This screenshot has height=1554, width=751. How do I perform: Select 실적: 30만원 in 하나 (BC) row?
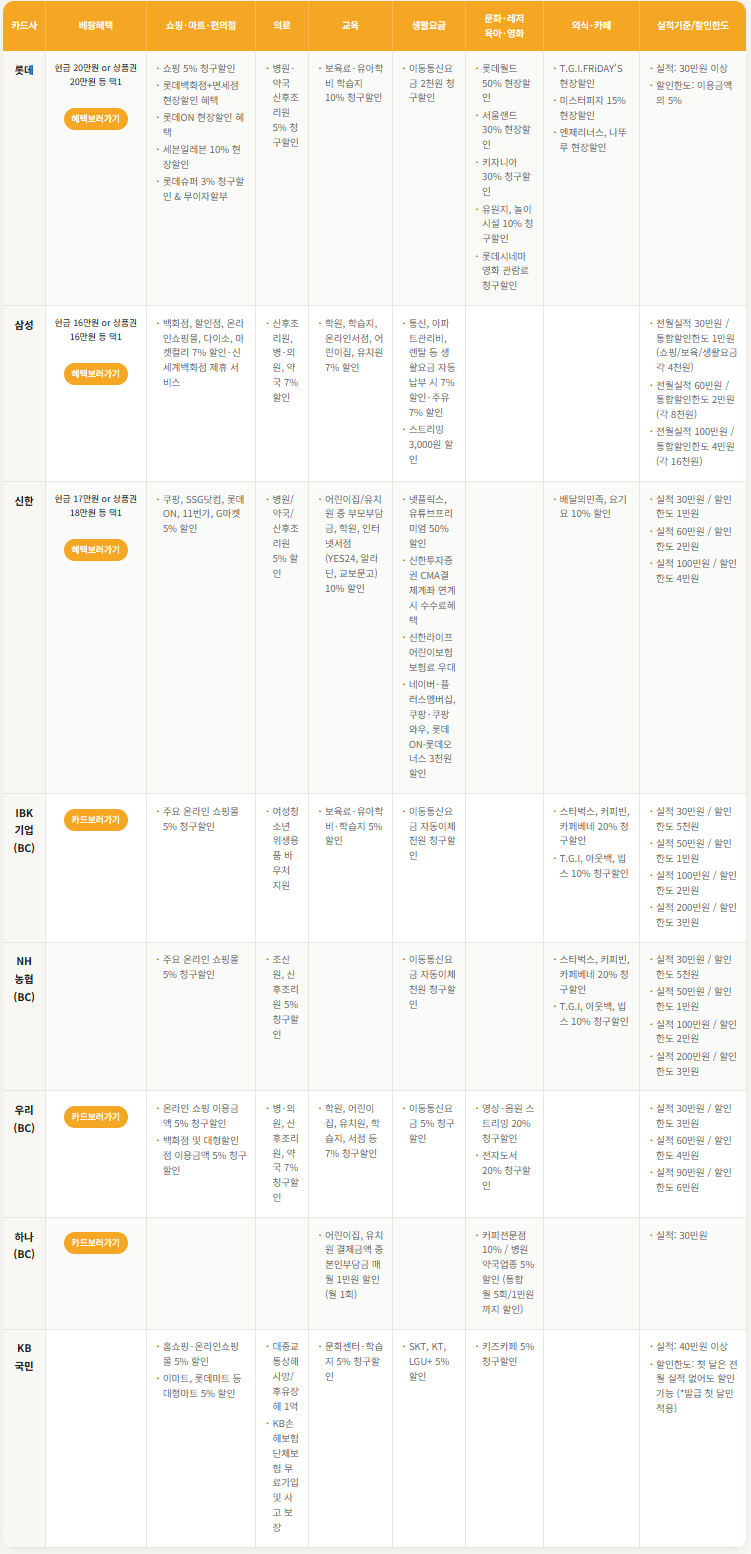(680, 1235)
